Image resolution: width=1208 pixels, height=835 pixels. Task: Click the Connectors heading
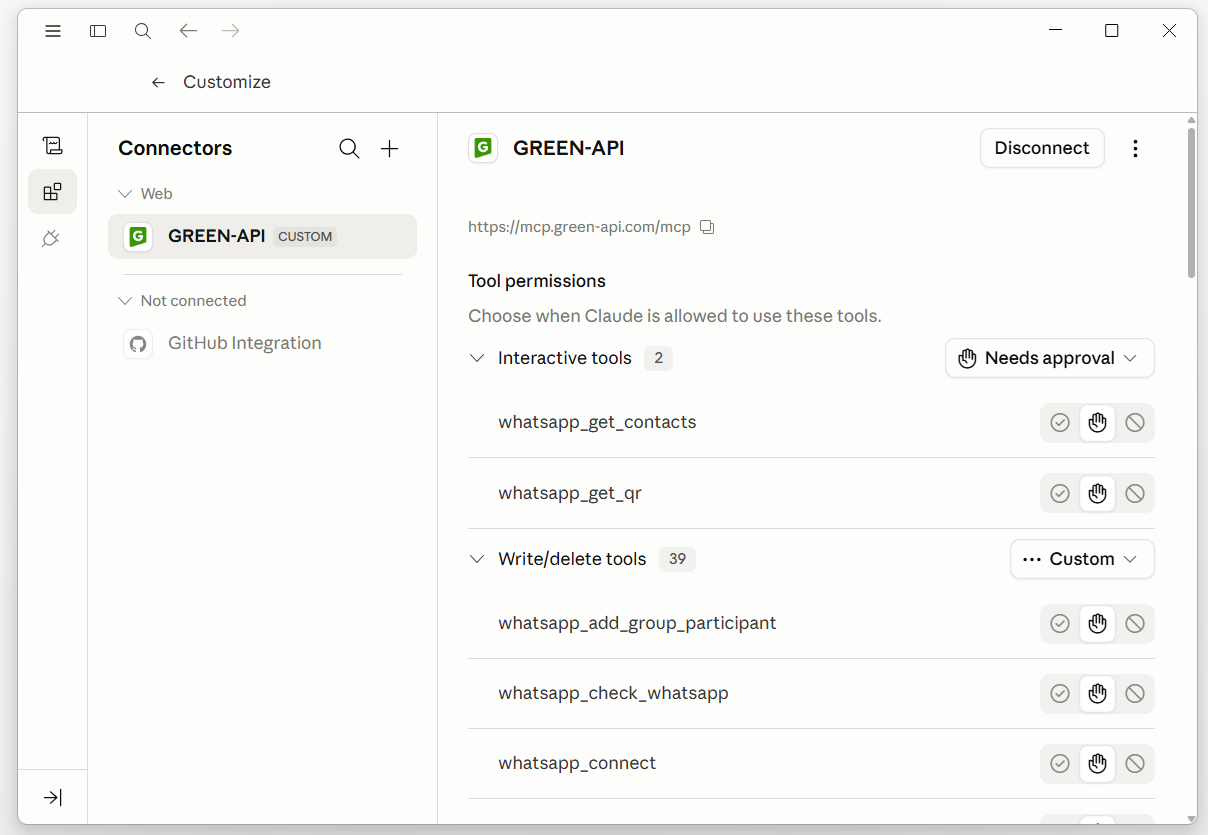175,148
